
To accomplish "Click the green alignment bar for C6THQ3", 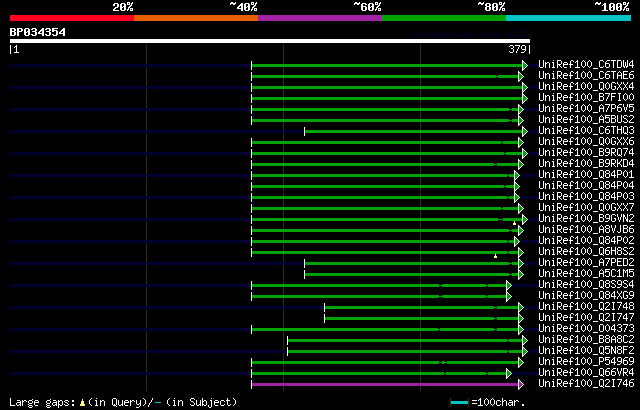I will [413, 131].
